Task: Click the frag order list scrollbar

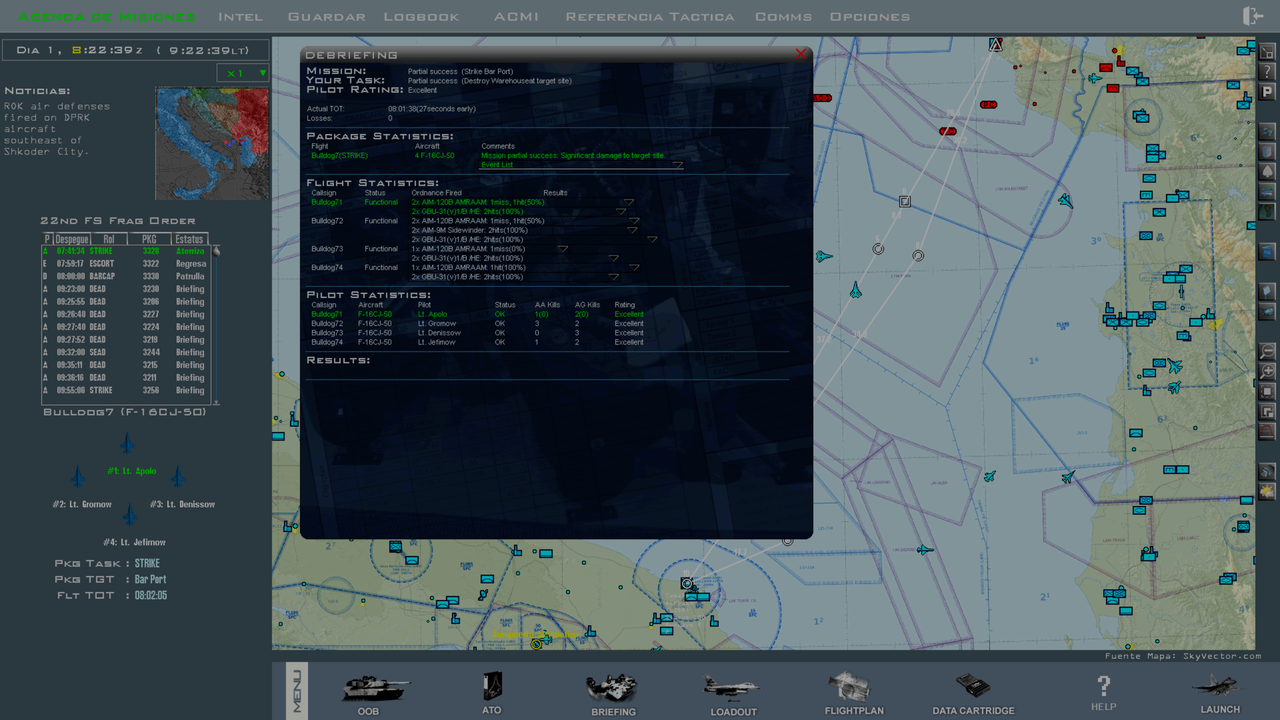Action: click(x=215, y=323)
